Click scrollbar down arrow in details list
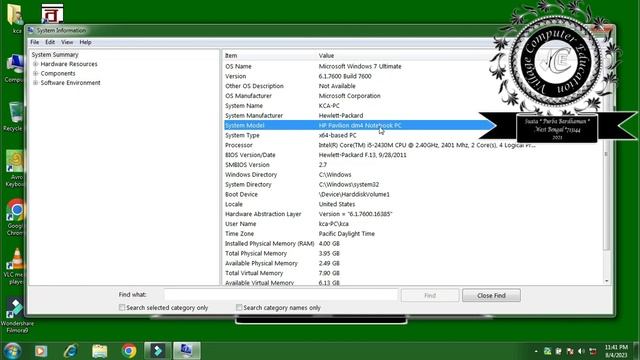 pos(607,281)
